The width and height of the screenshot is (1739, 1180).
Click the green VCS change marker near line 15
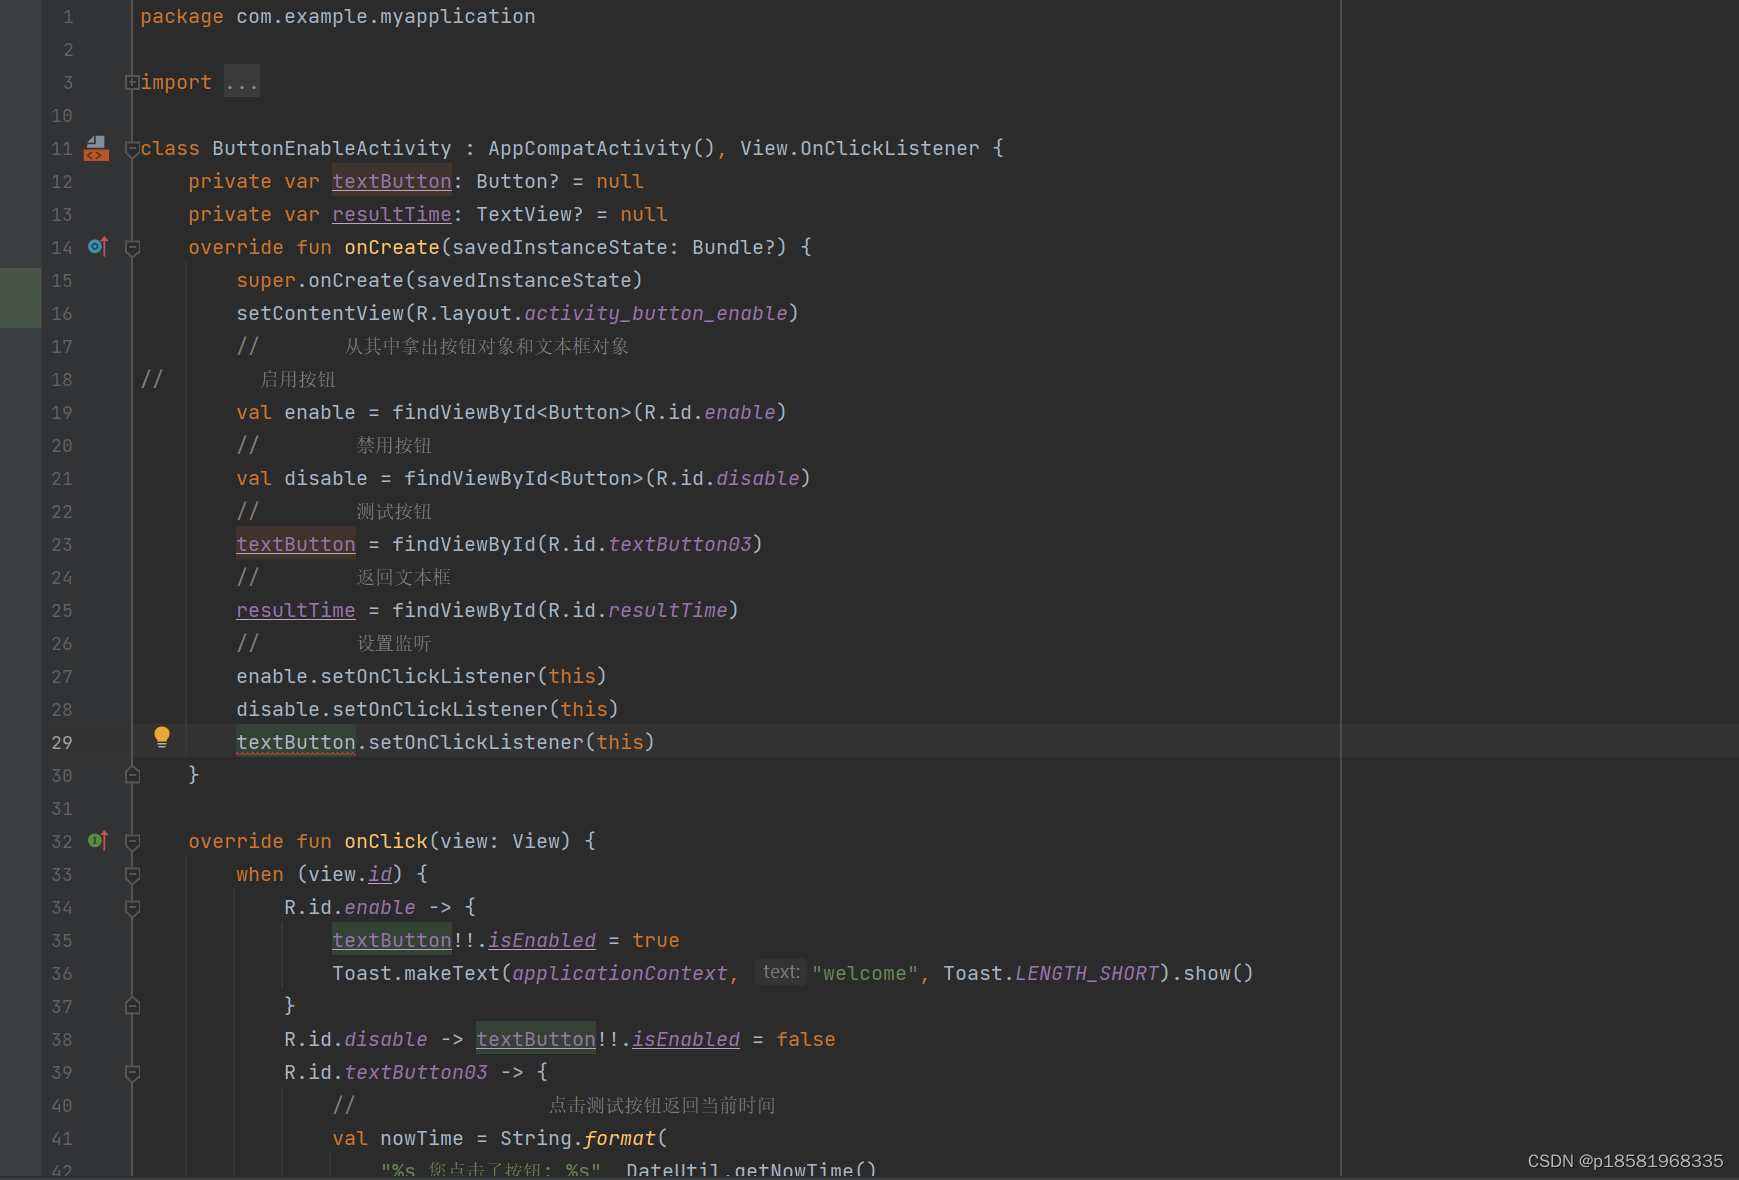[x=20, y=297]
